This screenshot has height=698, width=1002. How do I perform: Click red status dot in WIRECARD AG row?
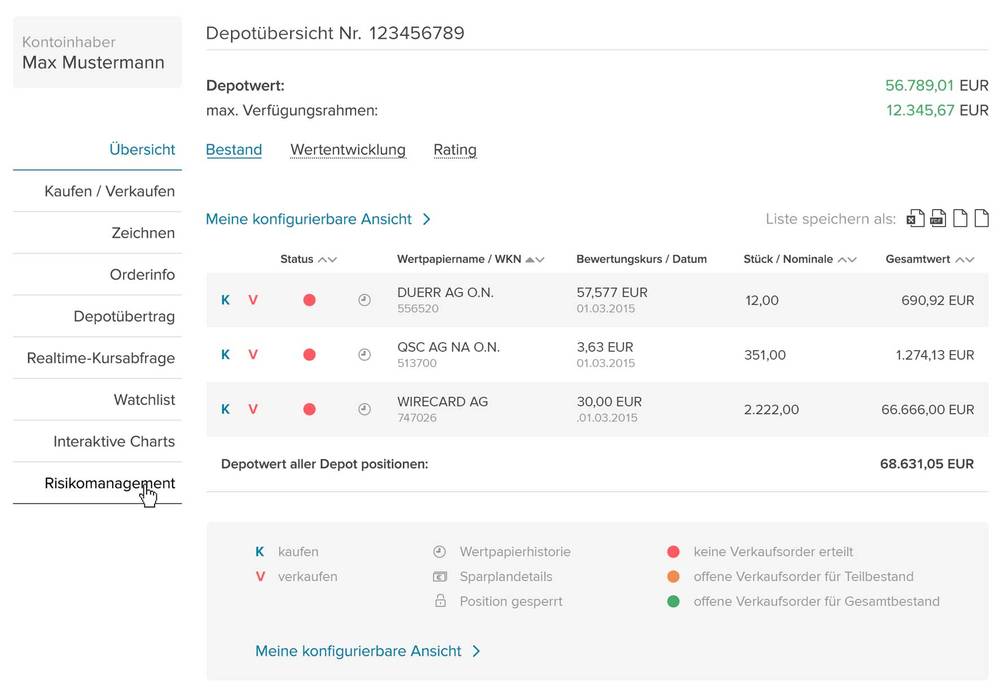(309, 409)
